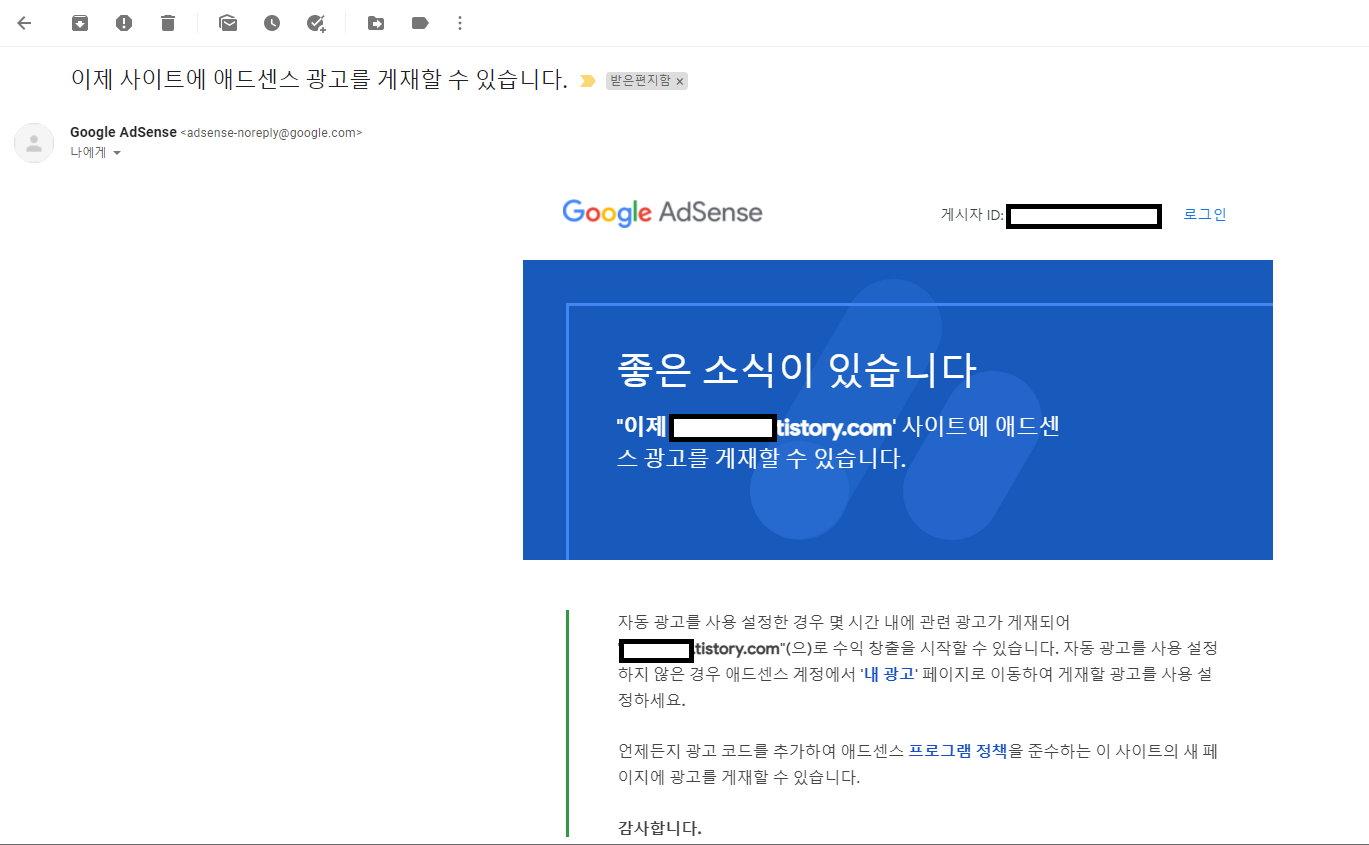Mark the email as unread

[228, 23]
